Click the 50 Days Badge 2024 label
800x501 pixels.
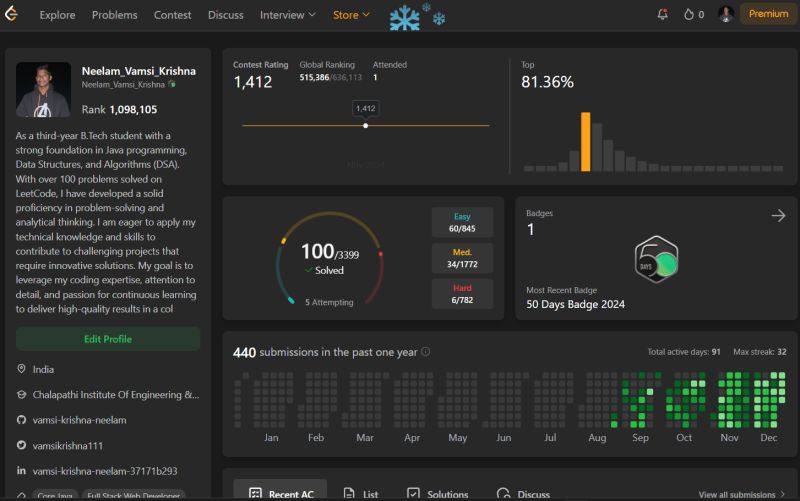point(576,304)
